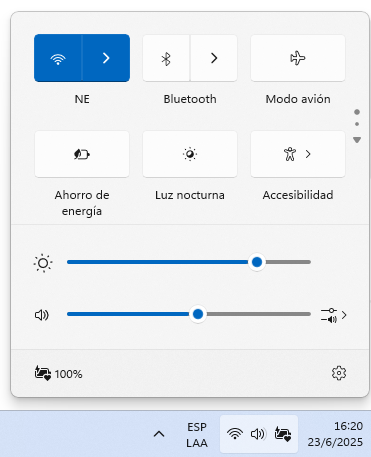Click the volume slider thumb
The height and width of the screenshot is (457, 371).
pos(198,314)
